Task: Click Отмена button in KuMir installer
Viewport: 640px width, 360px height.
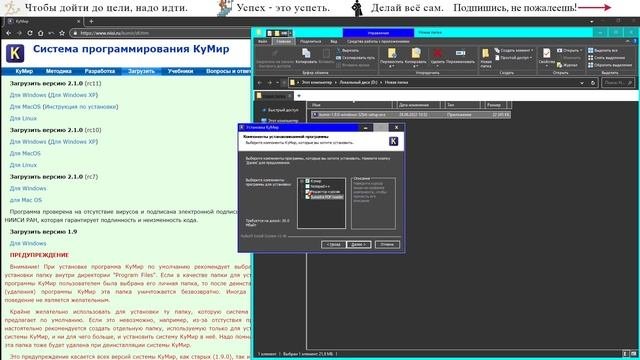Action: point(387,244)
